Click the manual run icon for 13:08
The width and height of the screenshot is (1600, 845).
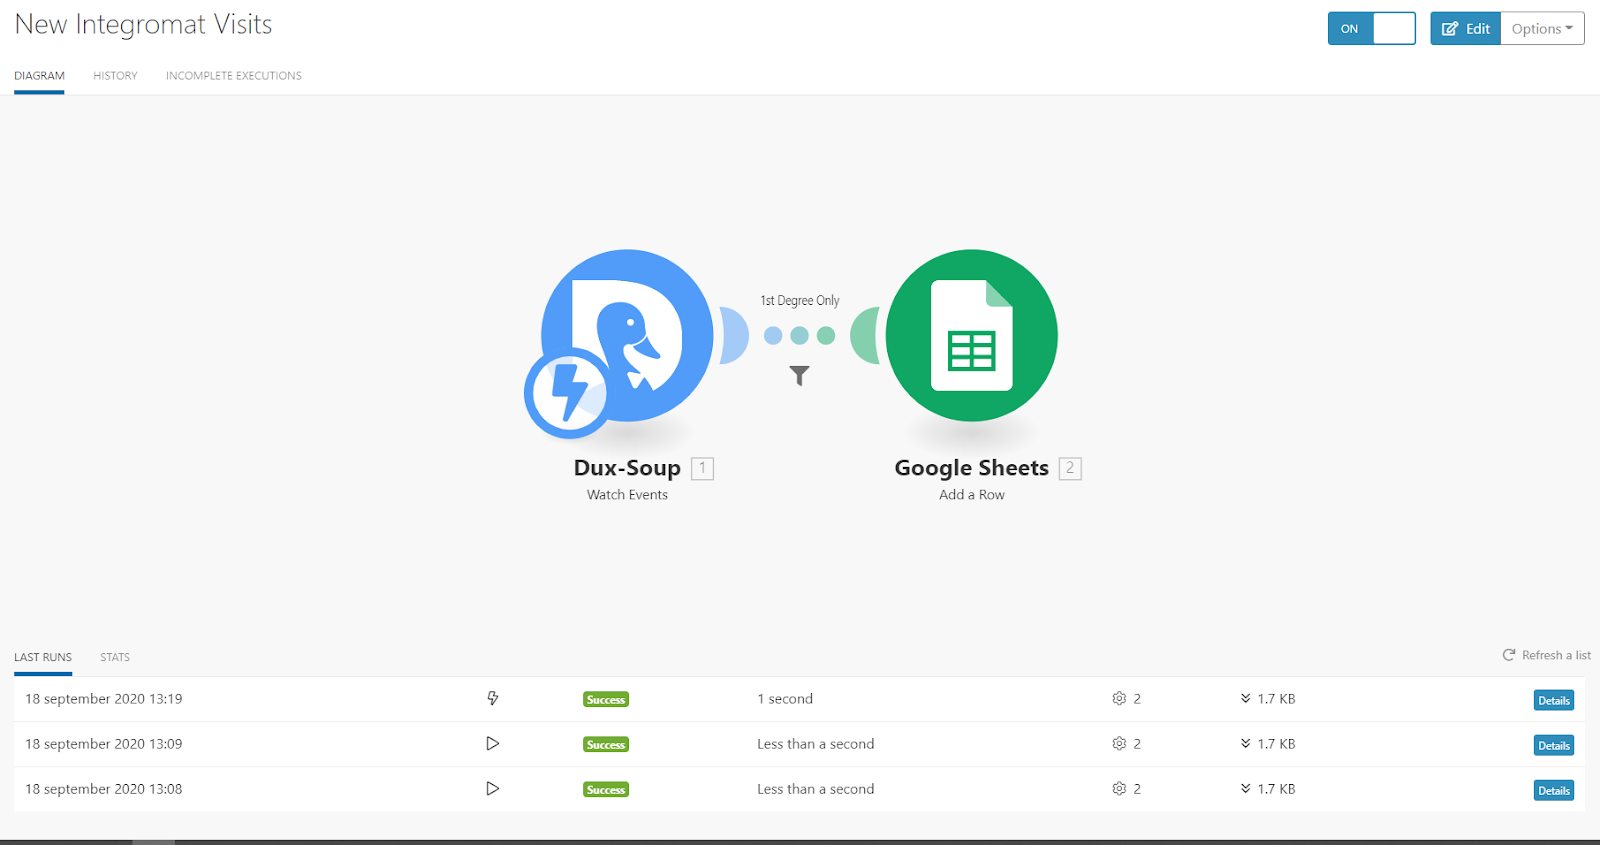pos(492,788)
